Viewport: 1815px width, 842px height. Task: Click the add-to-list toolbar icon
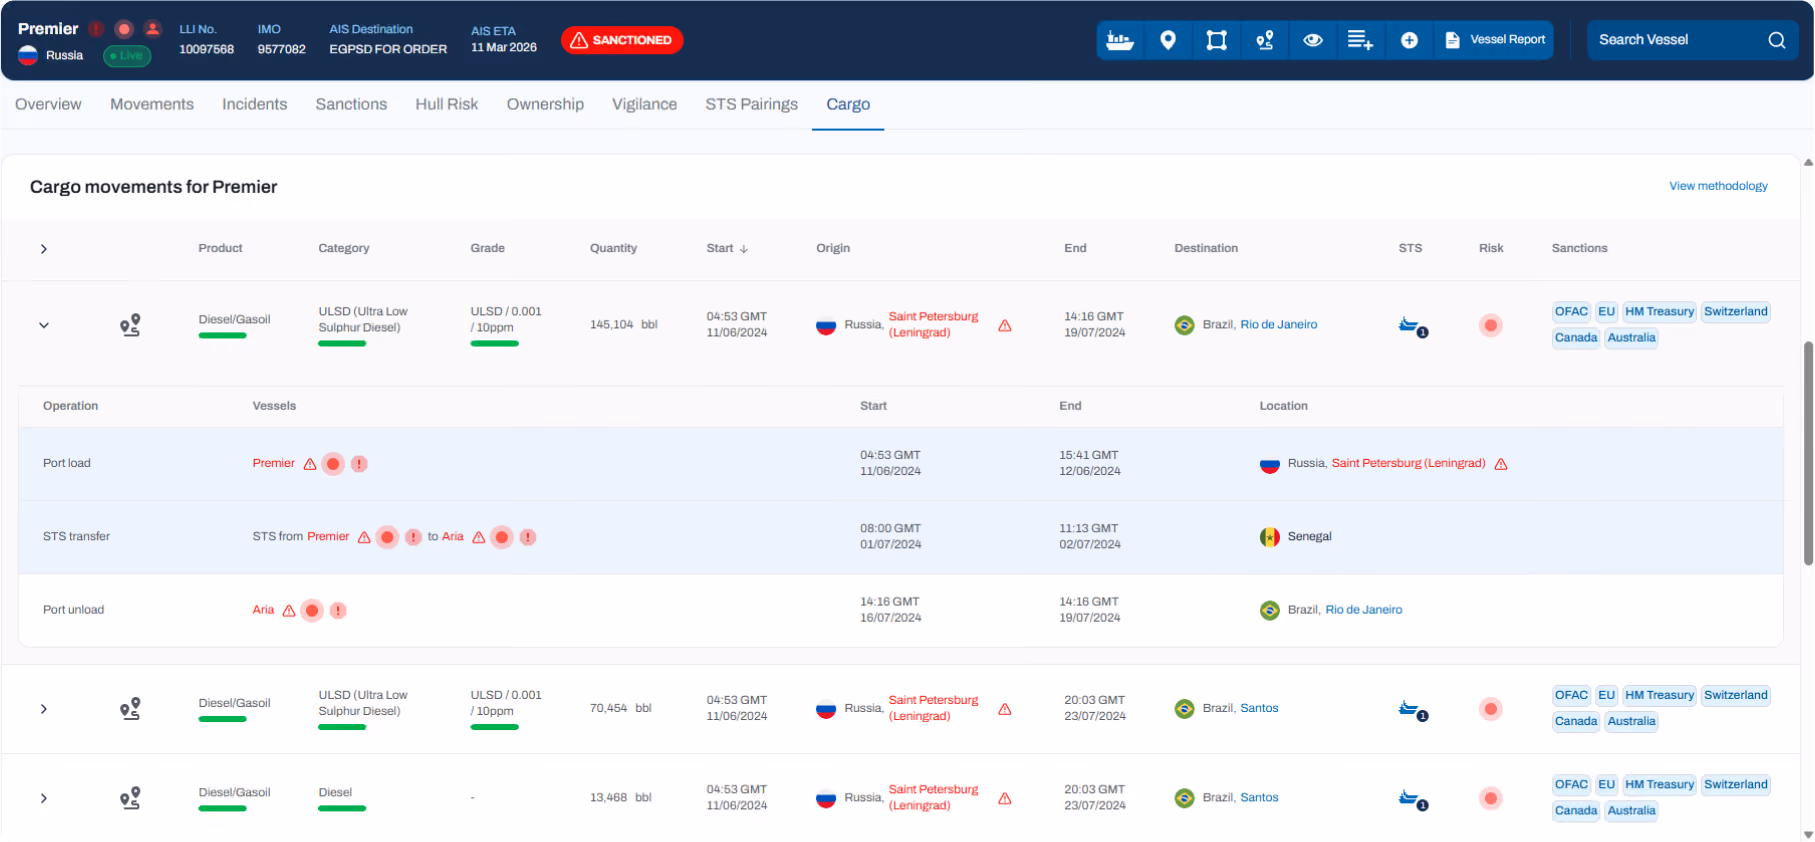(1360, 40)
